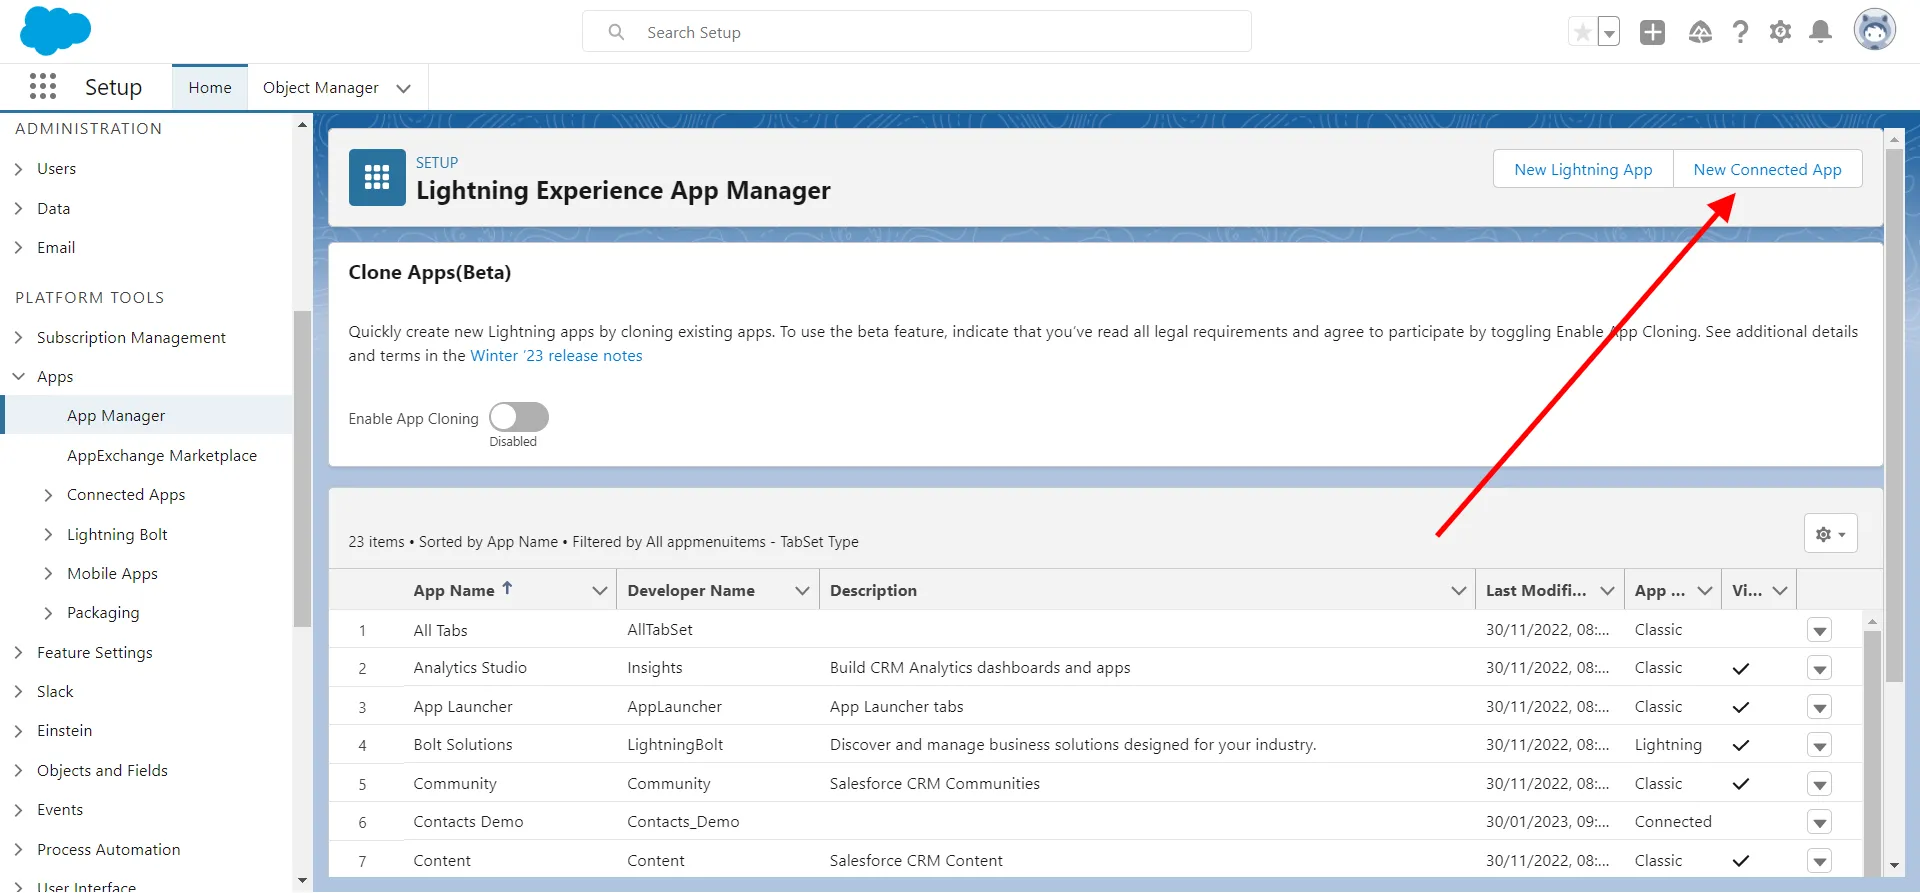Open the global actions plus icon
Image resolution: width=1920 pixels, height=893 pixels.
[x=1652, y=32]
